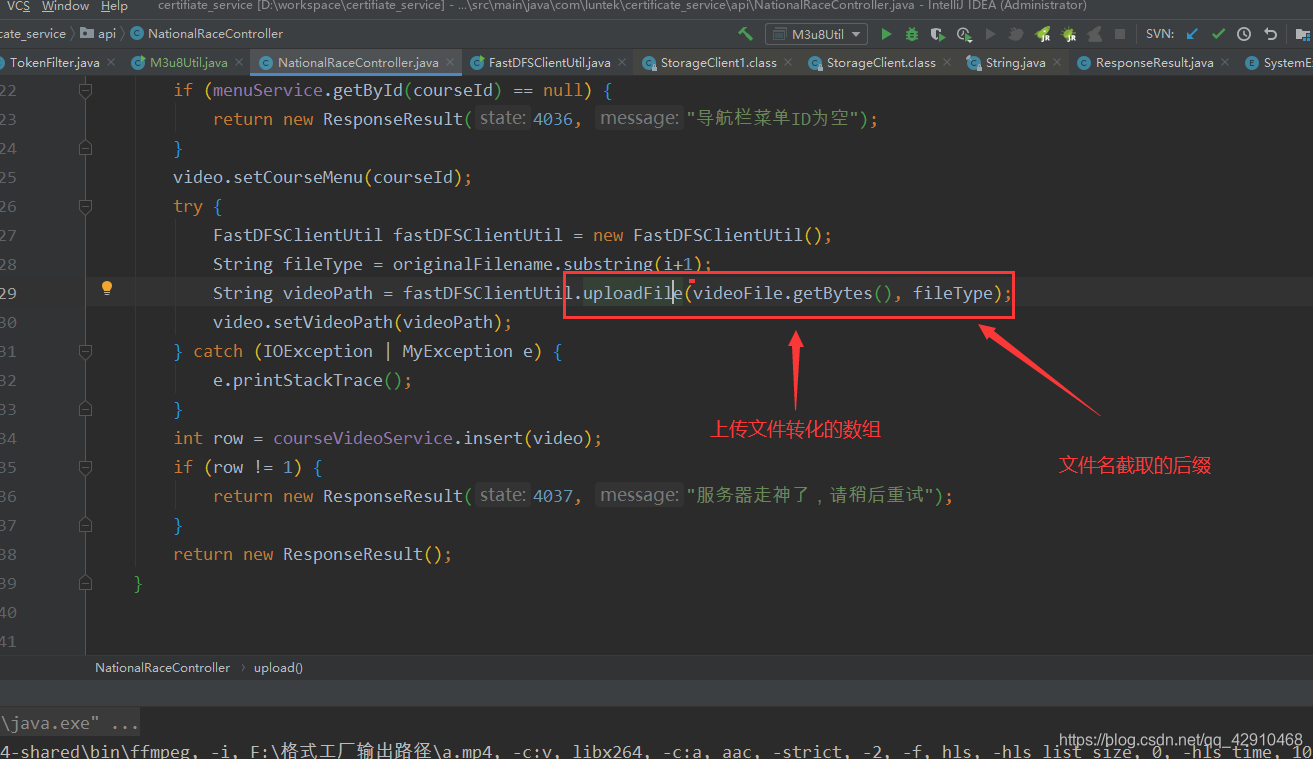This screenshot has width=1313, height=759.
Task: Collapse the if (row != 1) fold marker
Action: click(85, 467)
